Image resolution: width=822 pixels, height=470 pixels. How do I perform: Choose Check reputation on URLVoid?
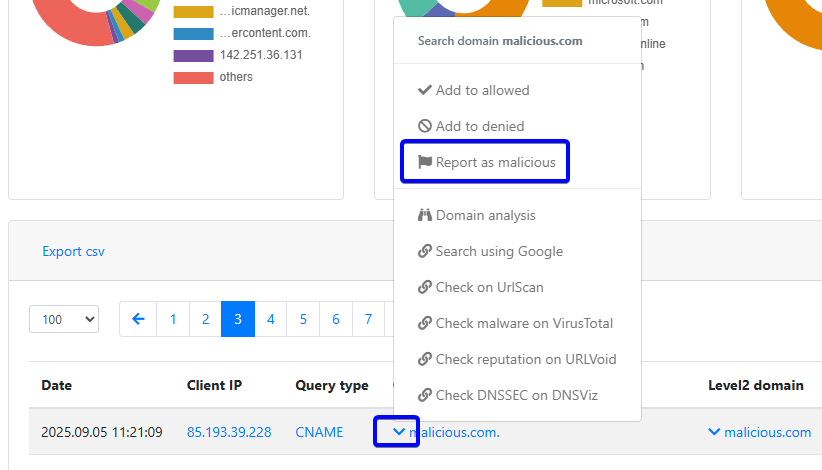517,359
